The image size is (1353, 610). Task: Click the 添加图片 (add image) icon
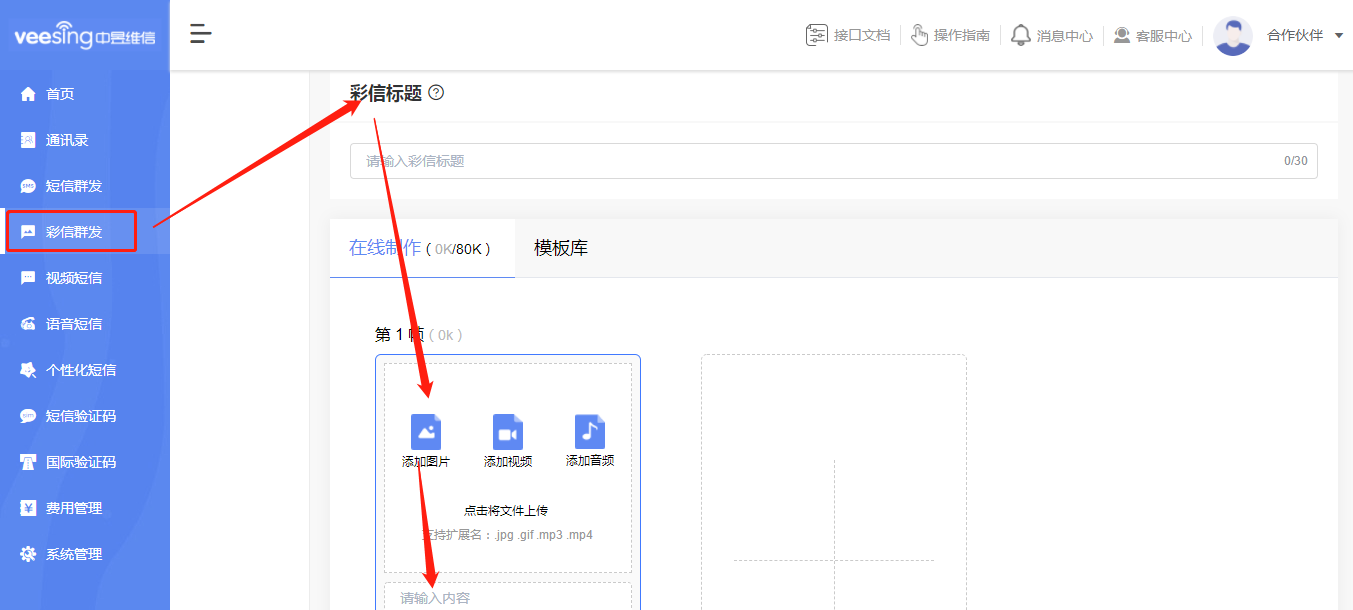(x=426, y=430)
